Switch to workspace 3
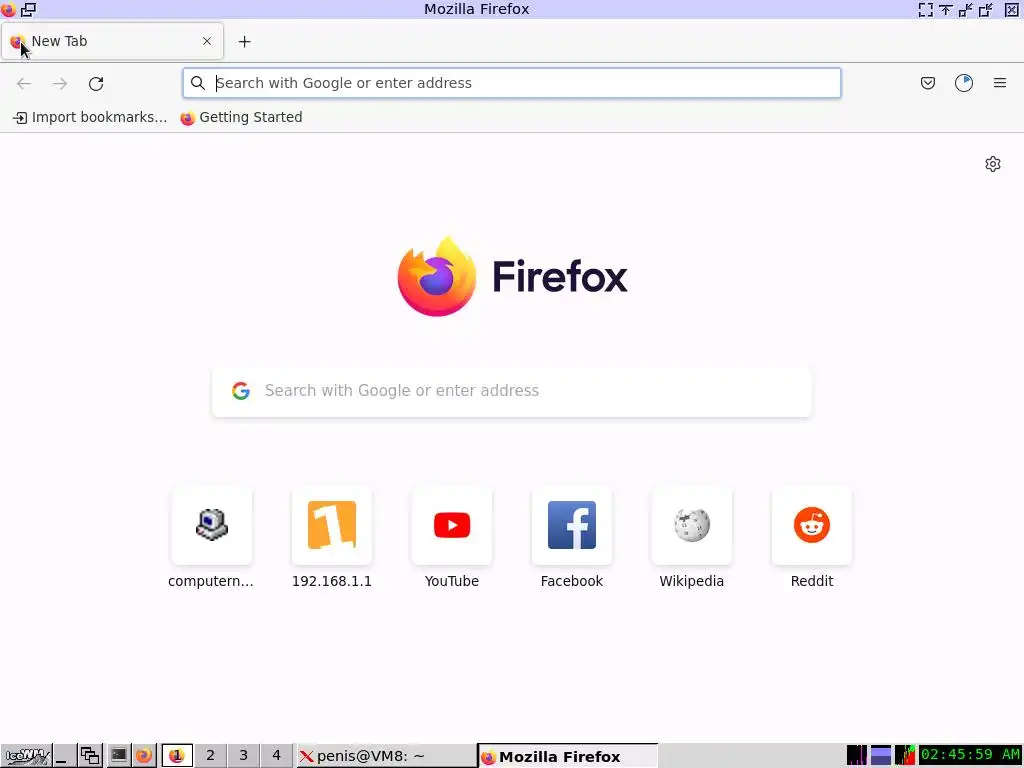 pos(244,756)
